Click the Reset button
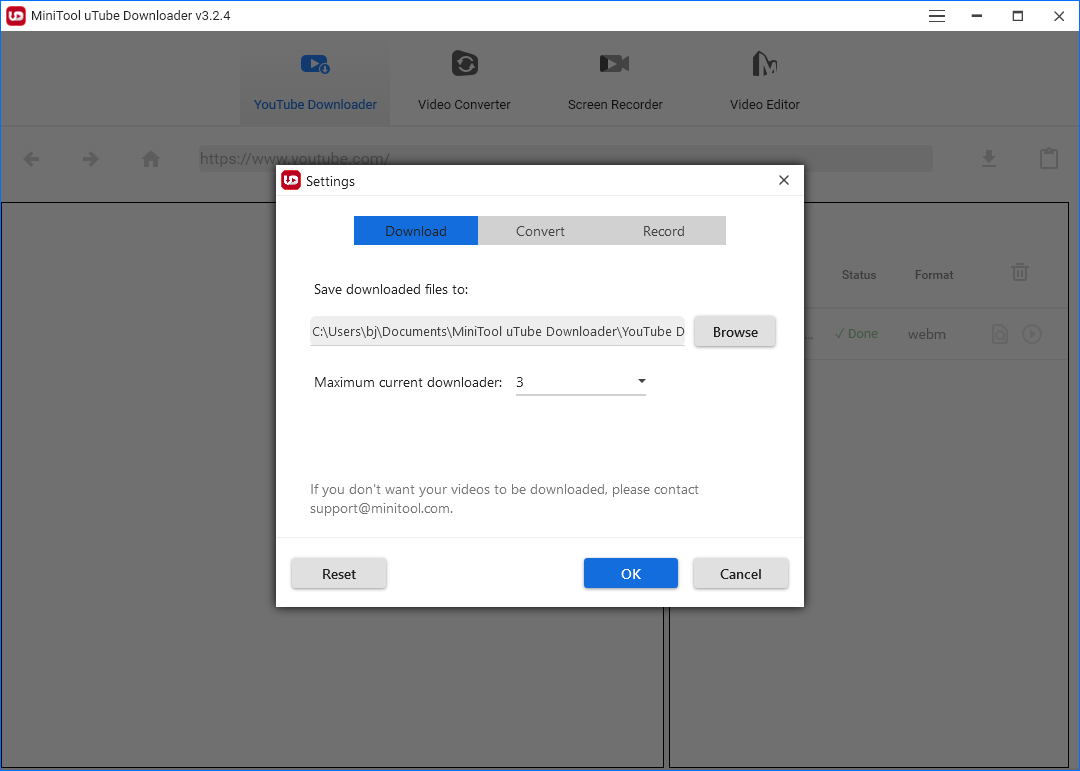 [x=339, y=574]
